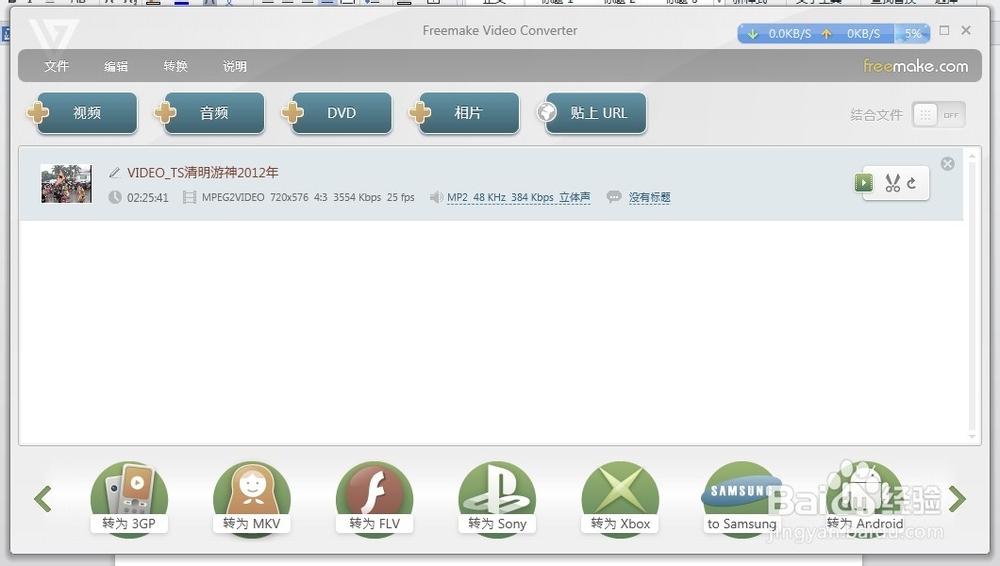Click the rotate arrow icon
The width and height of the screenshot is (1000, 566).
(x=911, y=183)
